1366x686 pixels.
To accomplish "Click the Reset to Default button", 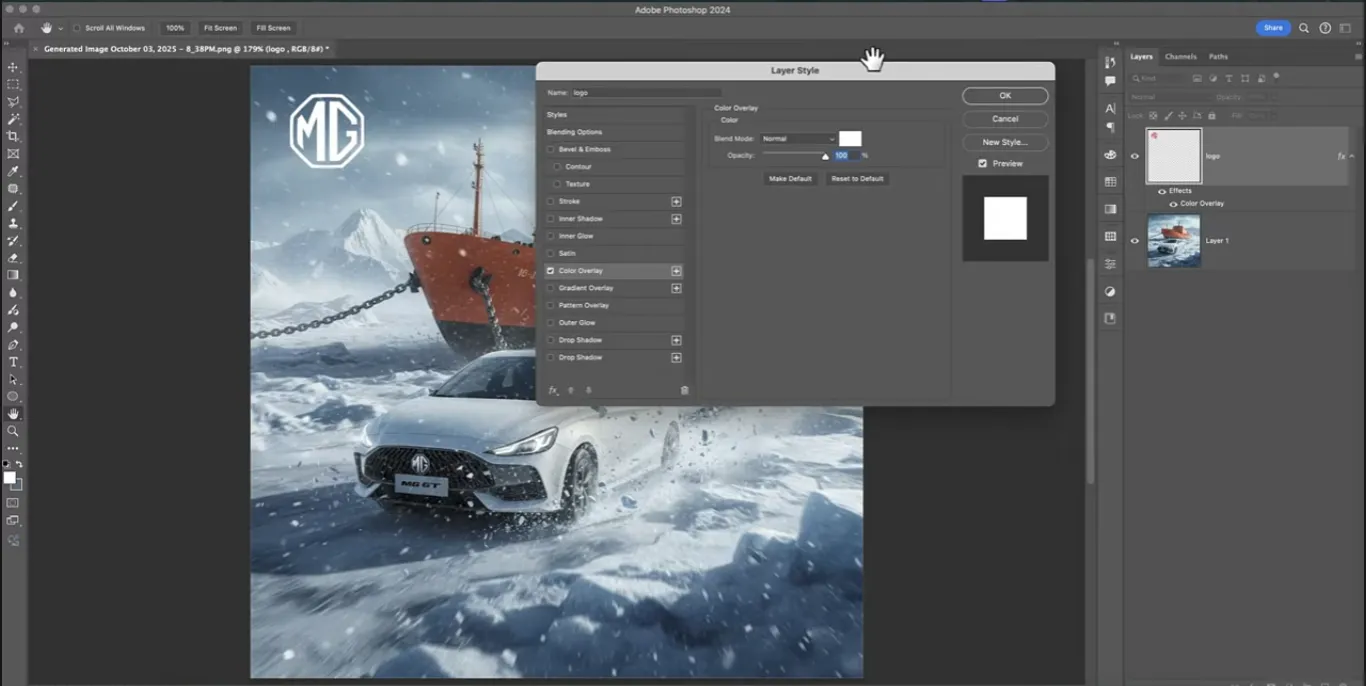I will (857, 179).
